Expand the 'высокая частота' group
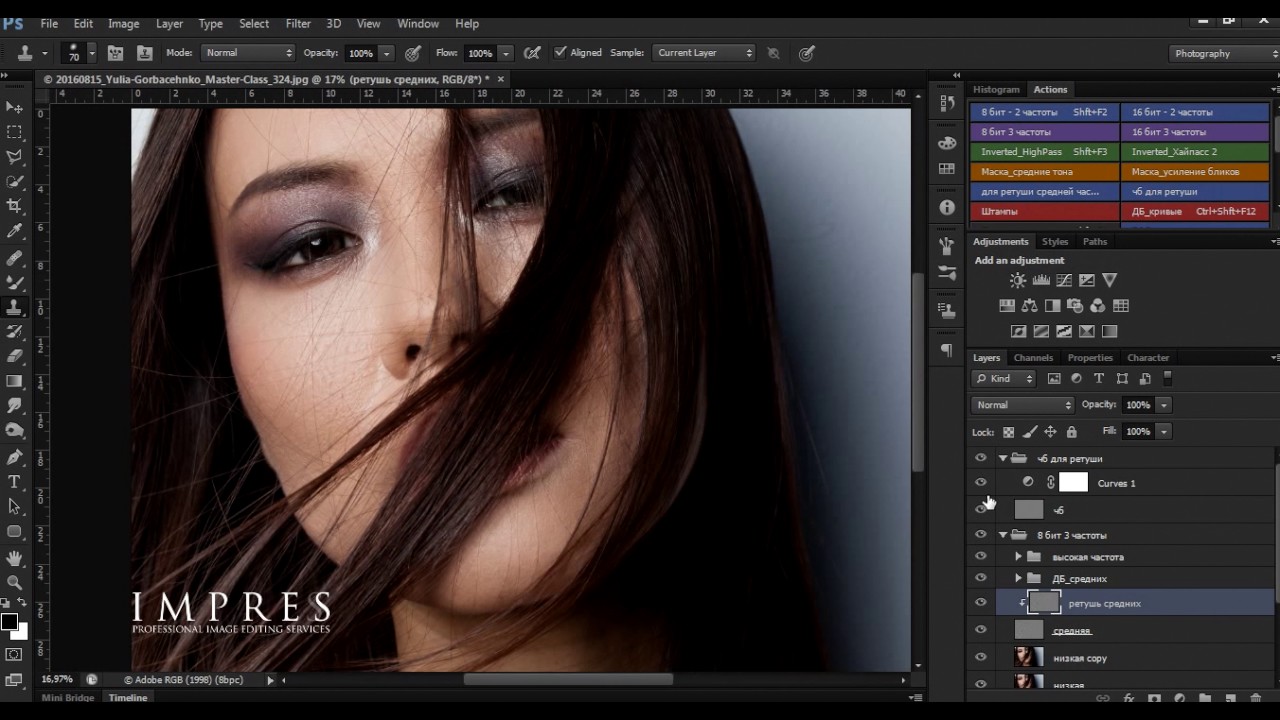The image size is (1280, 720). click(1018, 557)
